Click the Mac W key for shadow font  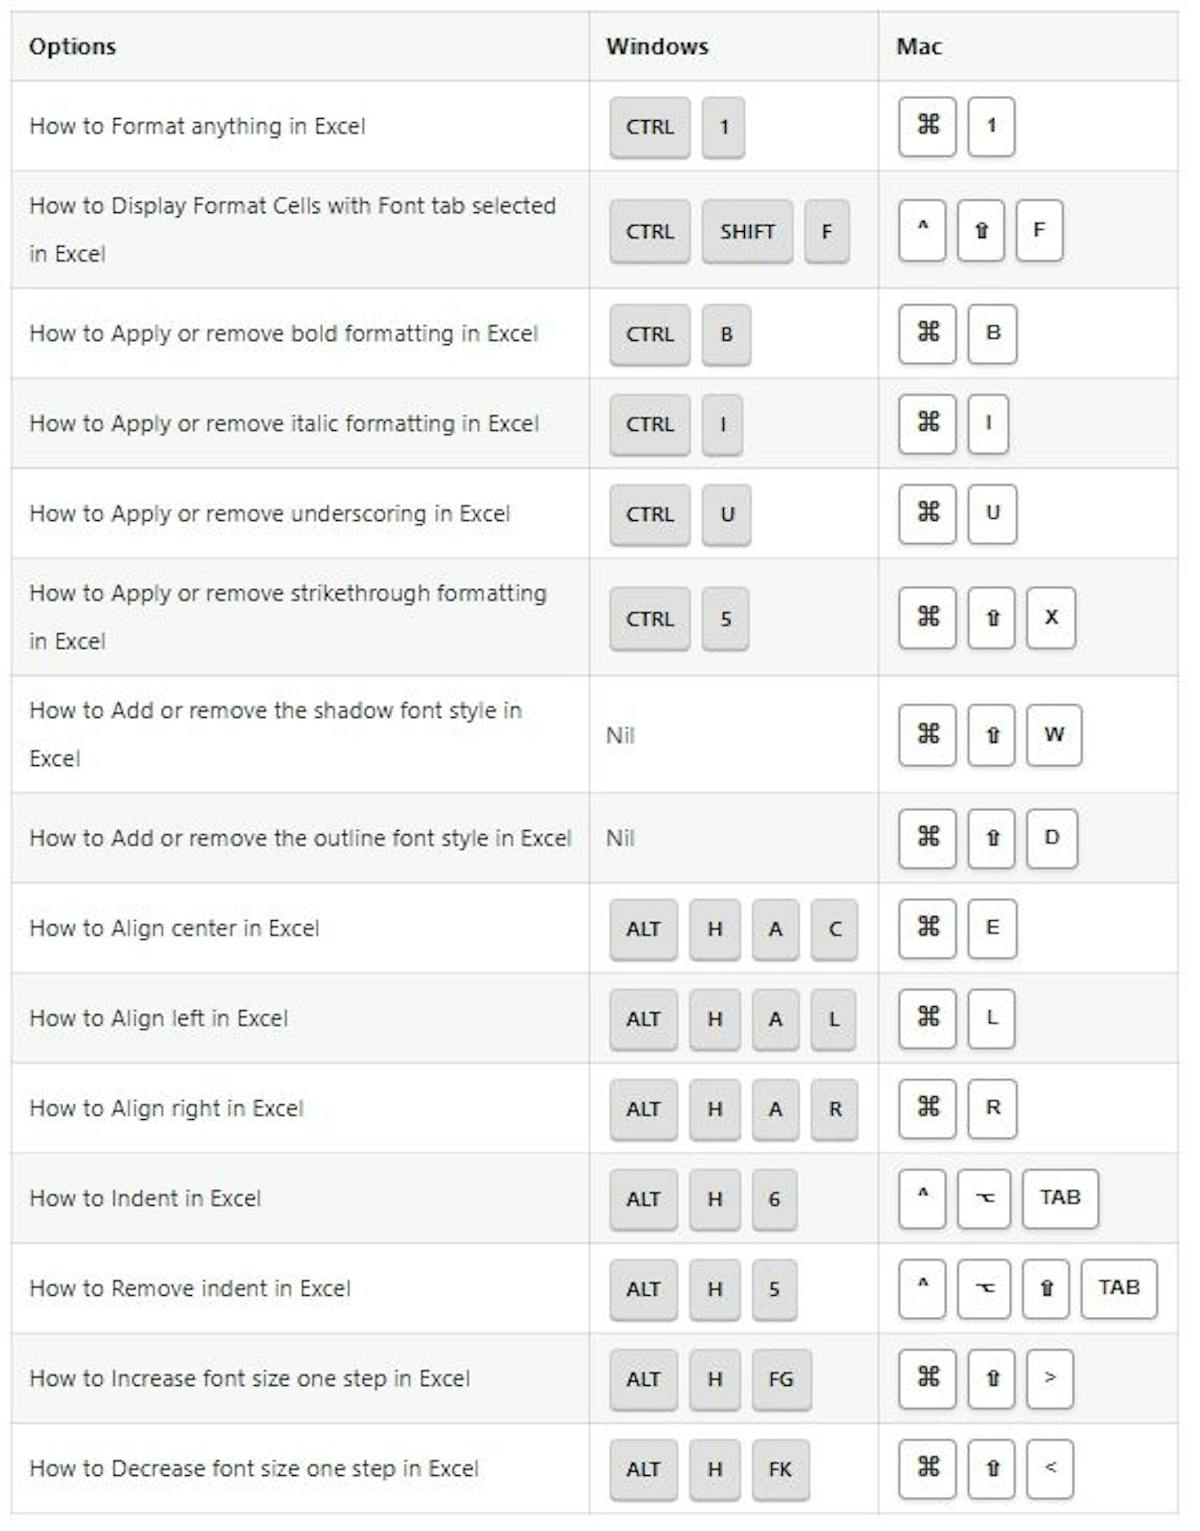[x=1054, y=735]
